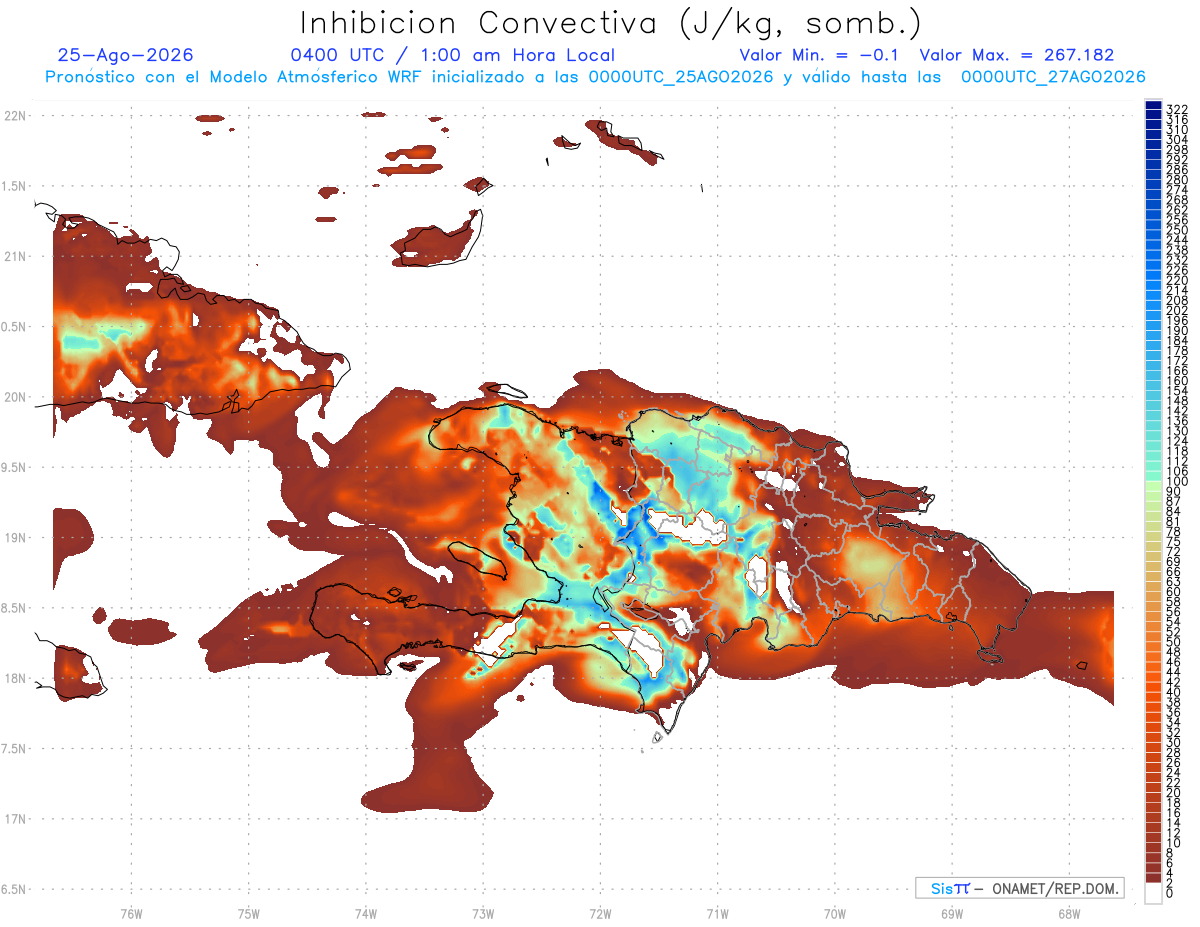Click the '18N' latitude label

tap(15, 678)
